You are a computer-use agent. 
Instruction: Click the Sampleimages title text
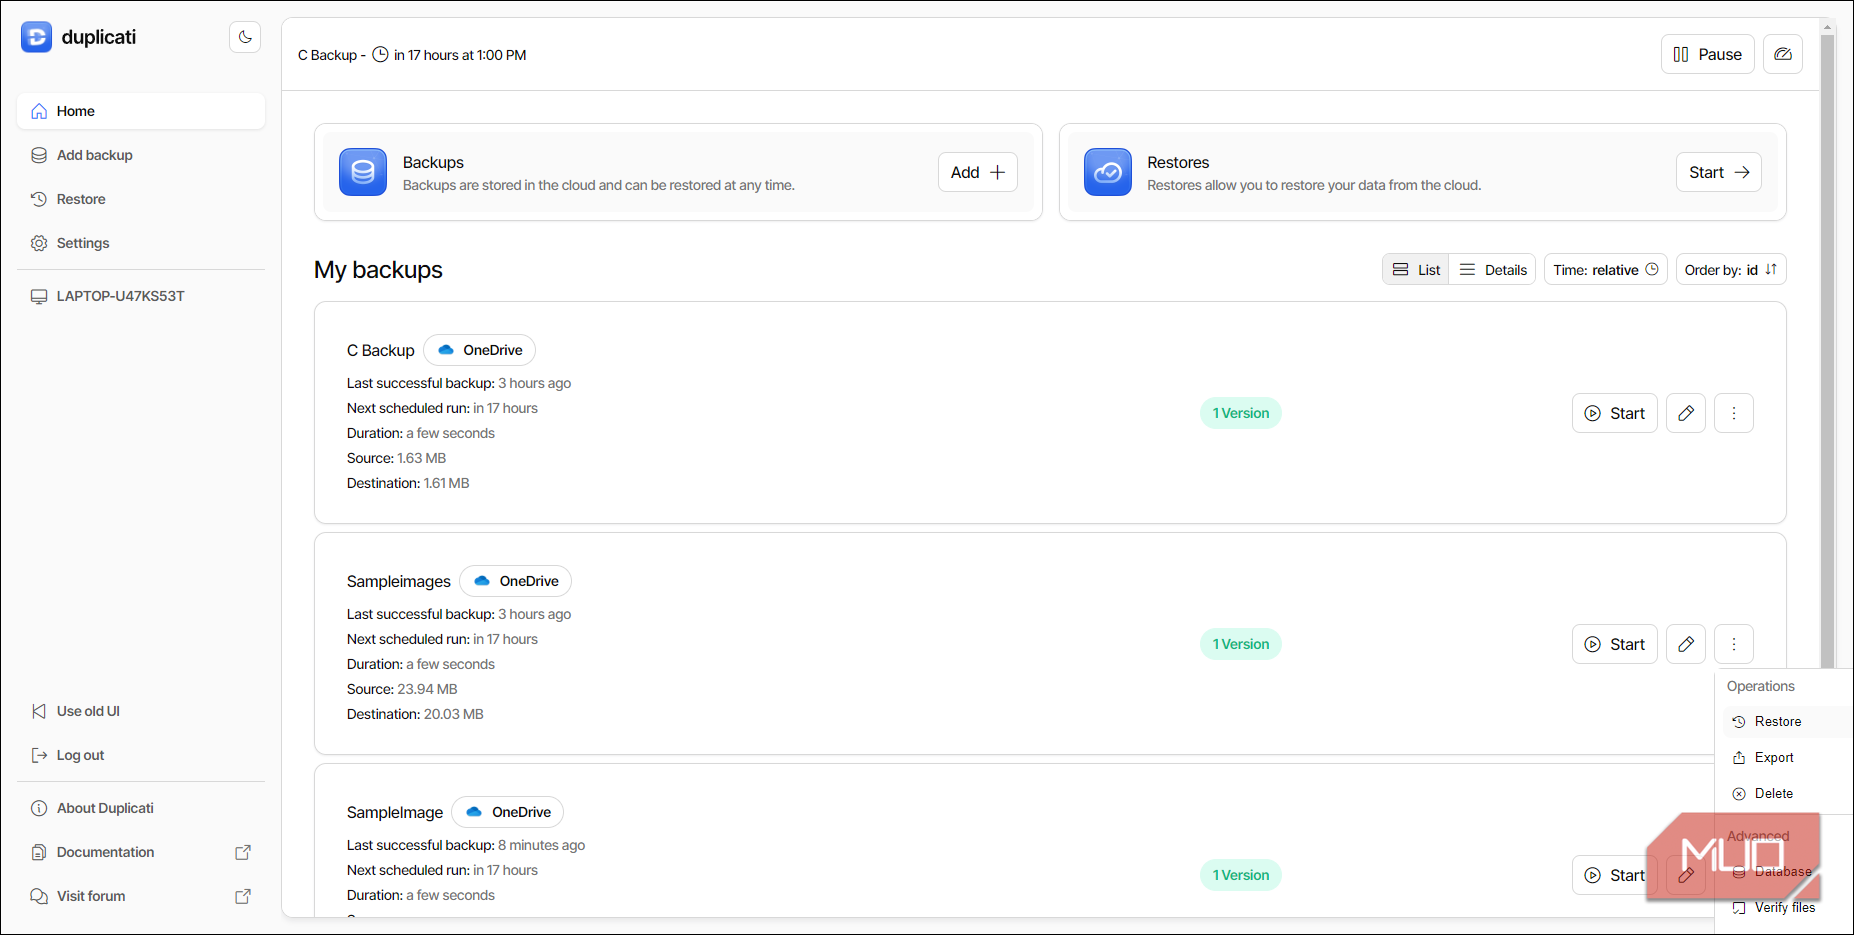[399, 581]
